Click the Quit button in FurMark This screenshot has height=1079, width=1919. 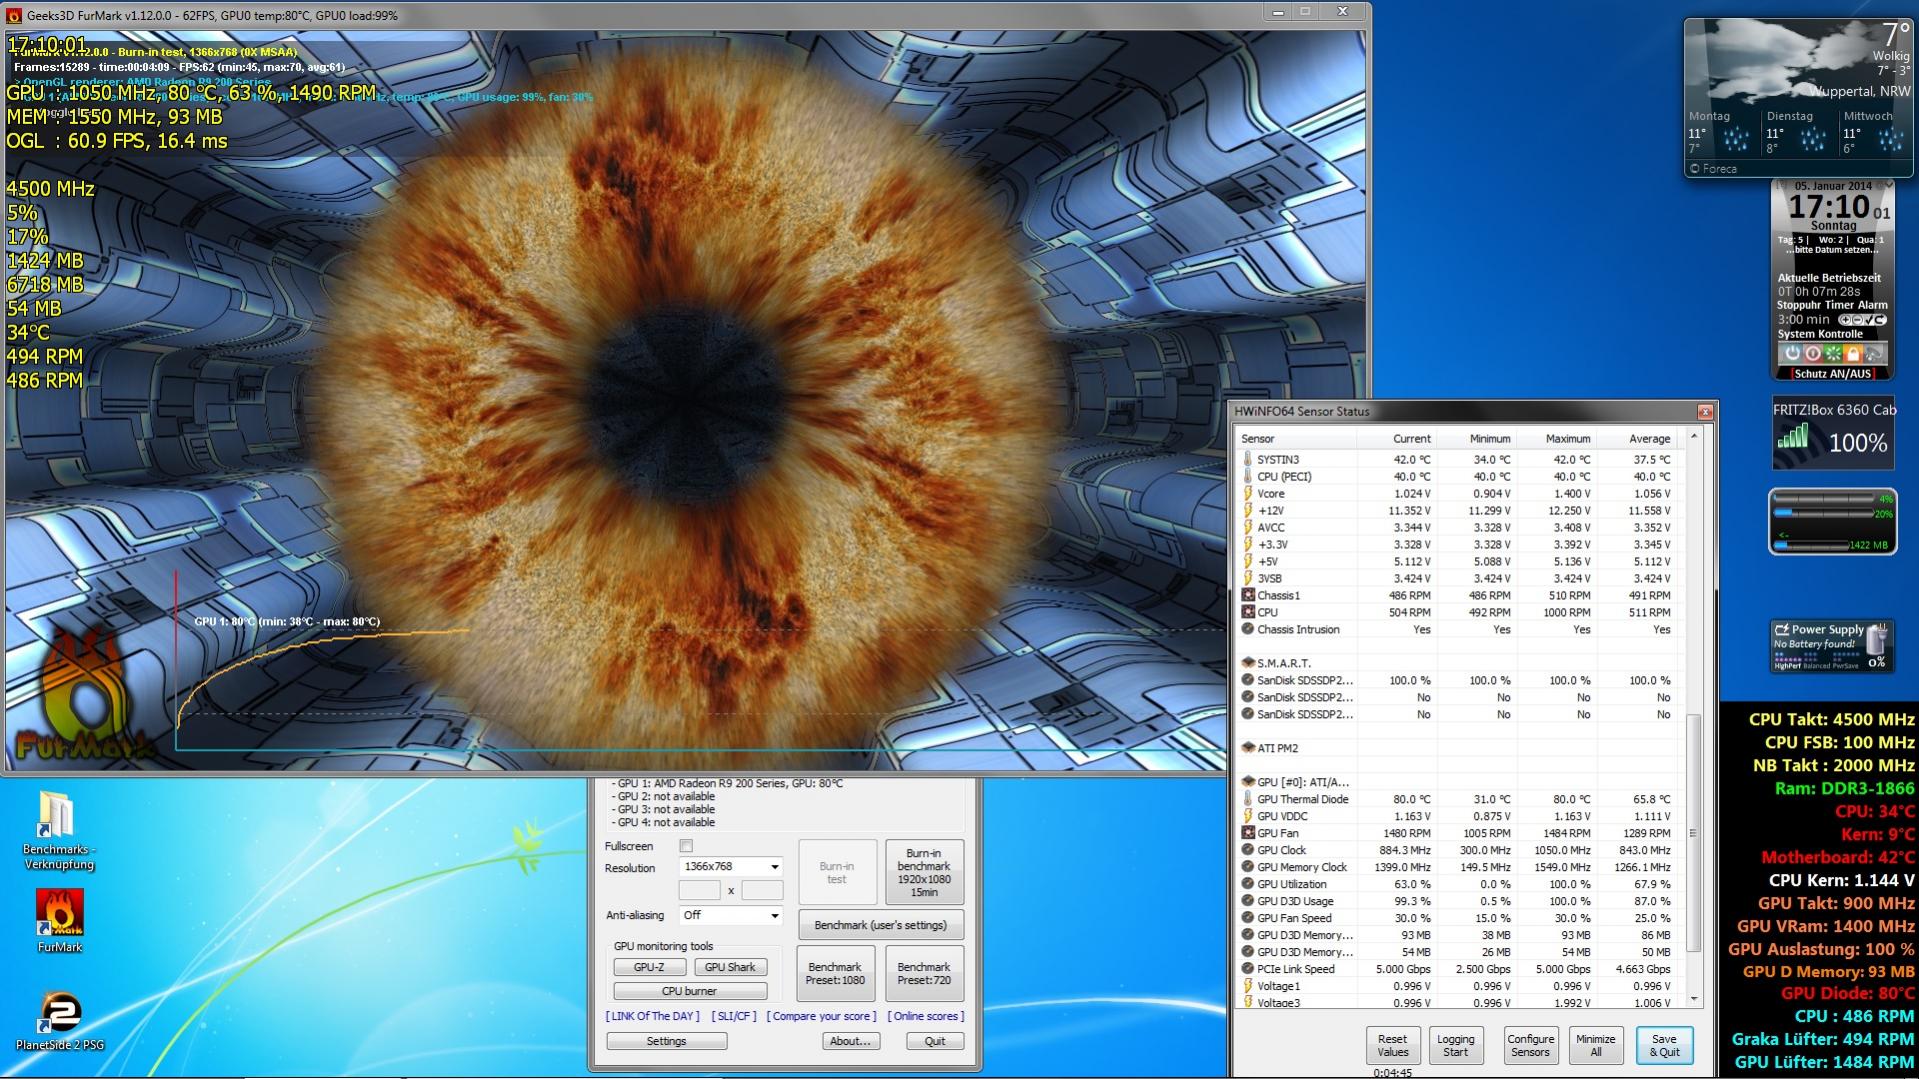[x=935, y=1041]
